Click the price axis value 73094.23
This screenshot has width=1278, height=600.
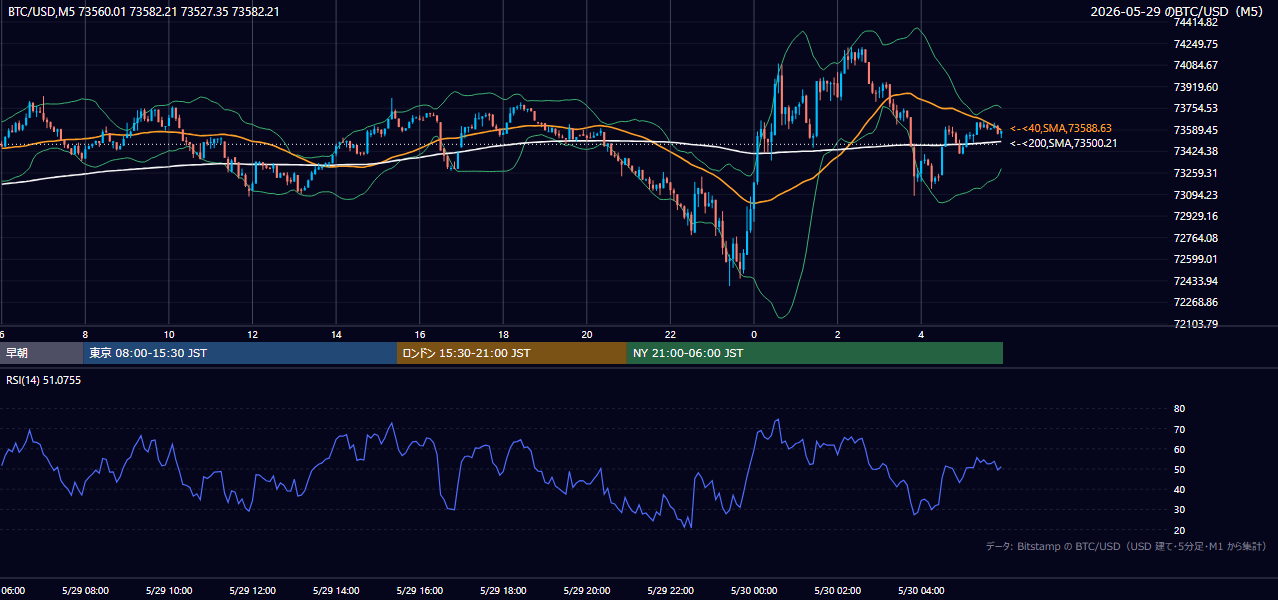[x=1195, y=195]
